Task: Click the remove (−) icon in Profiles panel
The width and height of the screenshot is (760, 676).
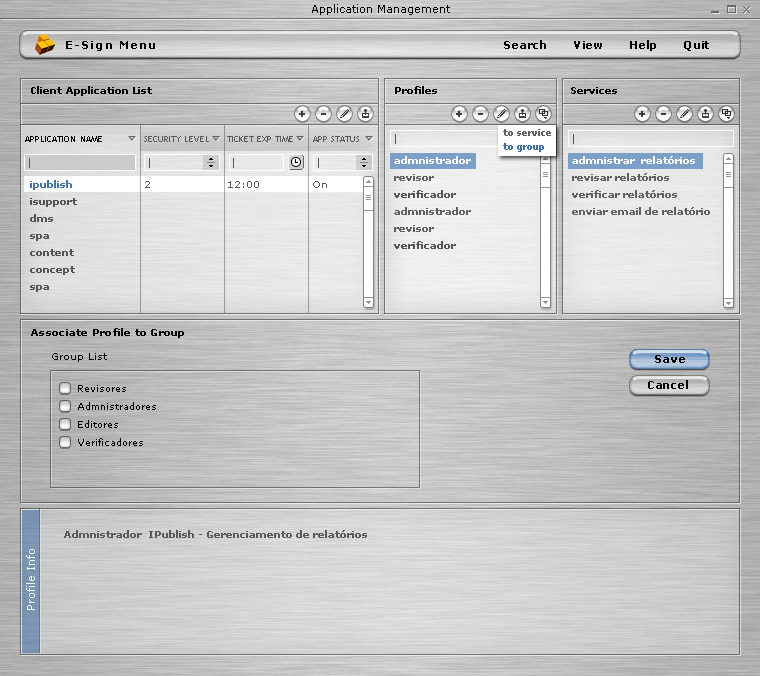Action: pos(480,114)
